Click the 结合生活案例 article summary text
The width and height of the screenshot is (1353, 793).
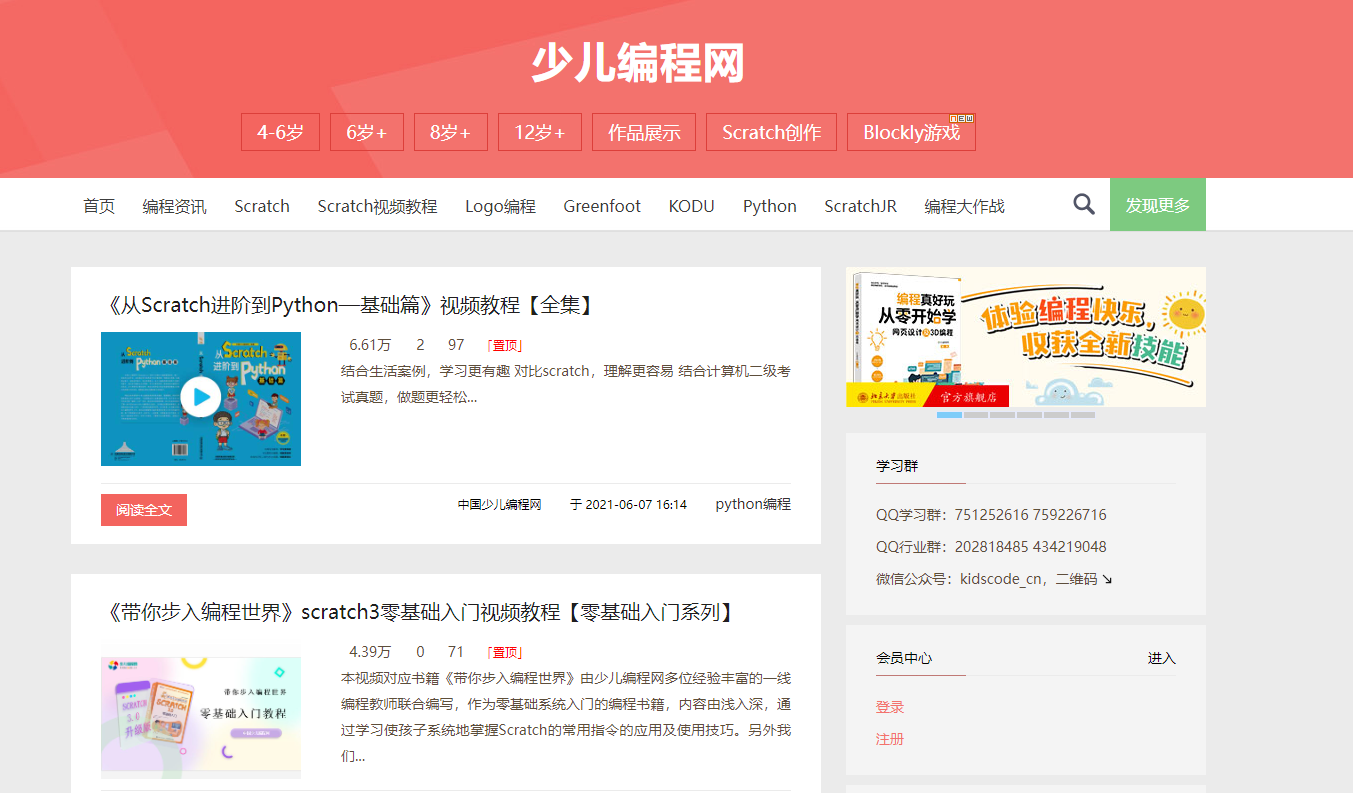[566, 384]
